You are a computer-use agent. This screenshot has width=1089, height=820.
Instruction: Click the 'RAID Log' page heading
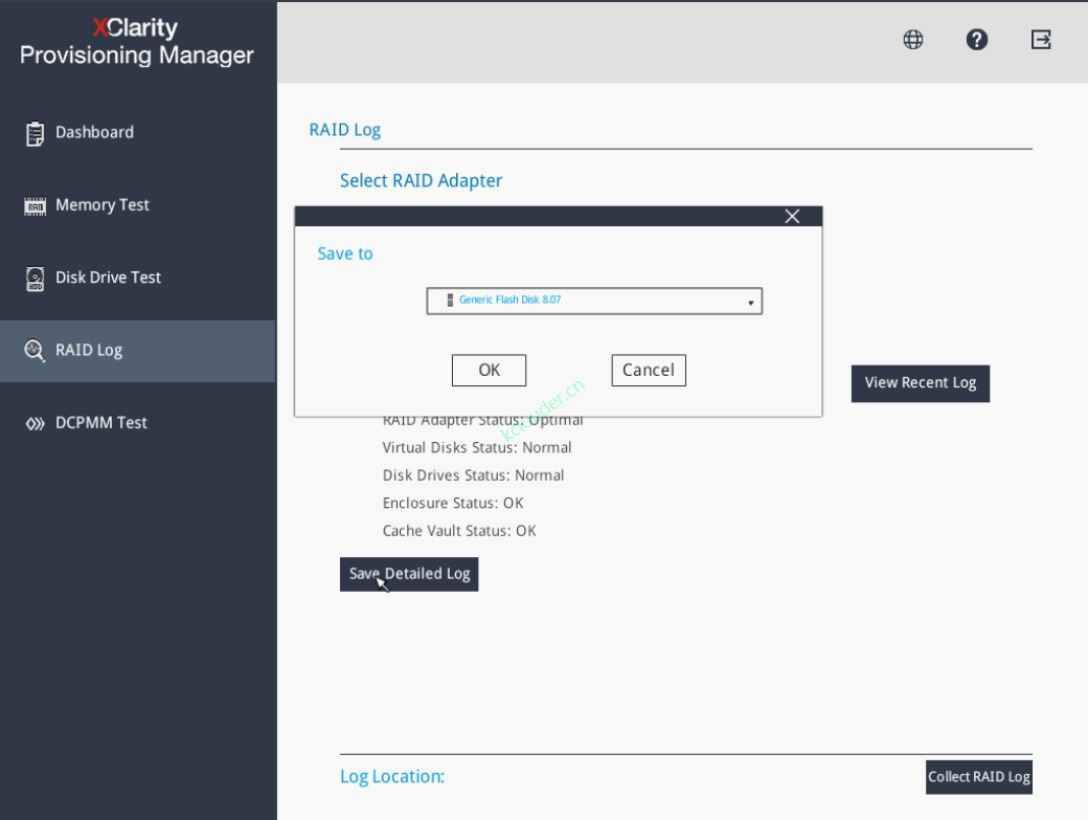[x=344, y=131]
